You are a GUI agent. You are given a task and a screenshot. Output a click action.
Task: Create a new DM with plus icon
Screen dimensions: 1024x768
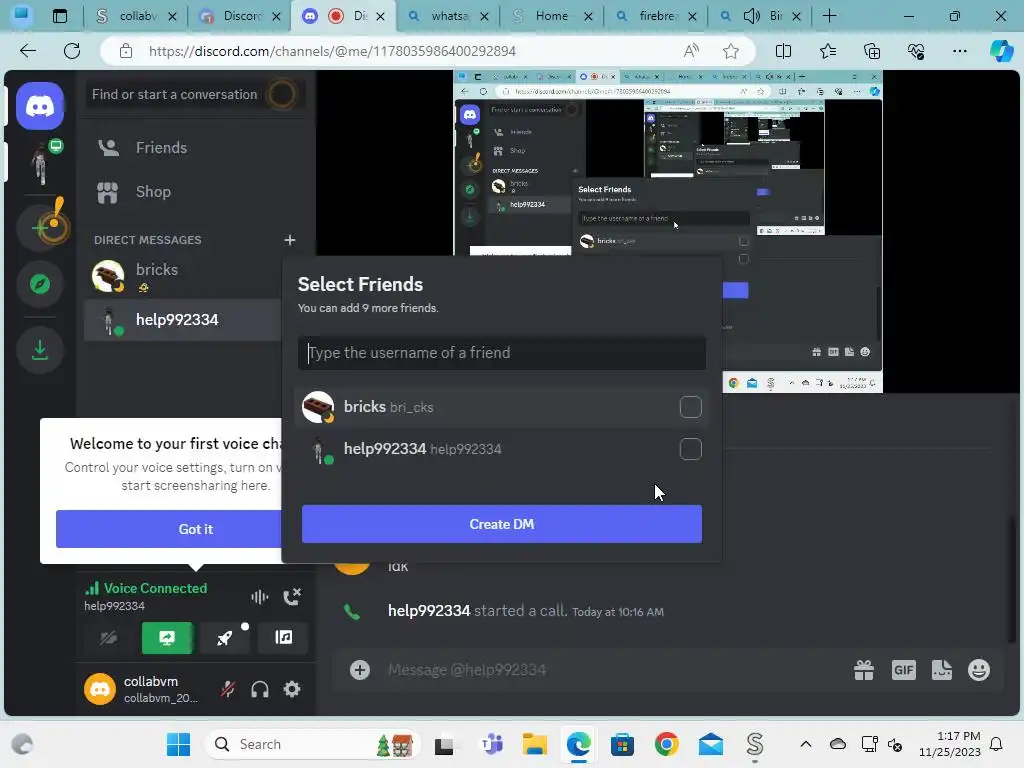click(x=290, y=240)
